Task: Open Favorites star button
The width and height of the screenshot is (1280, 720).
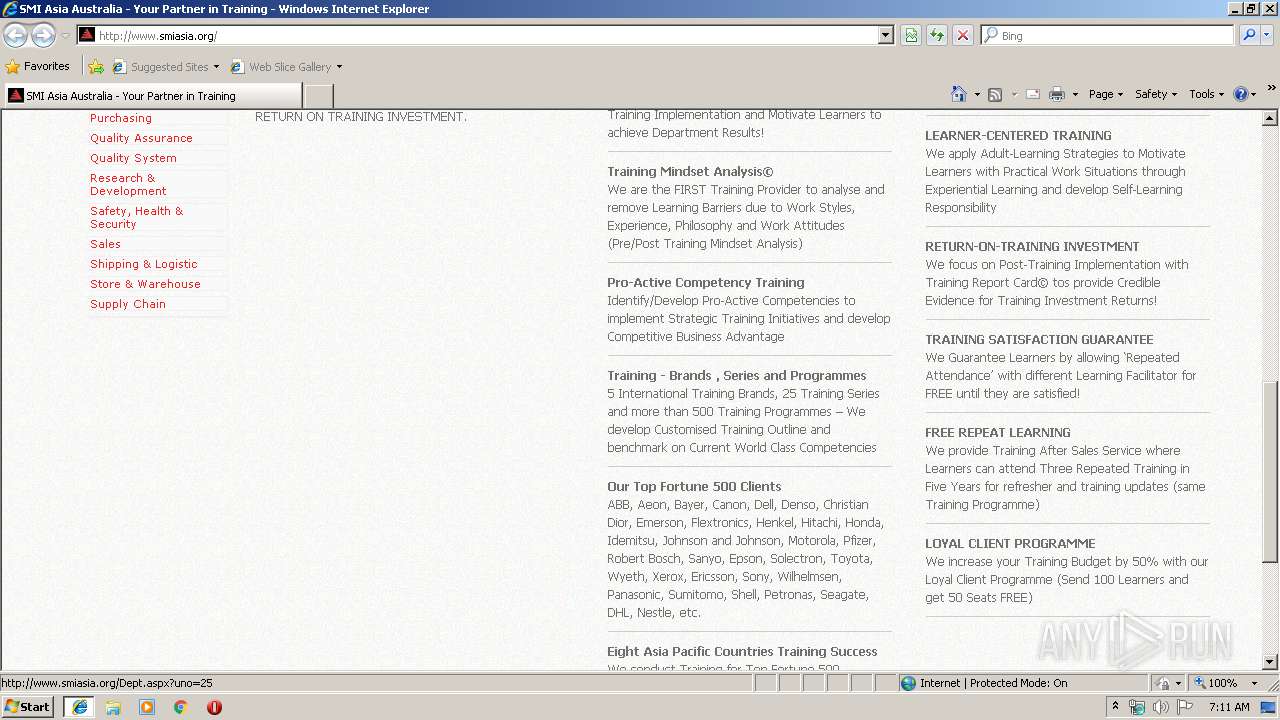Action: 38,66
